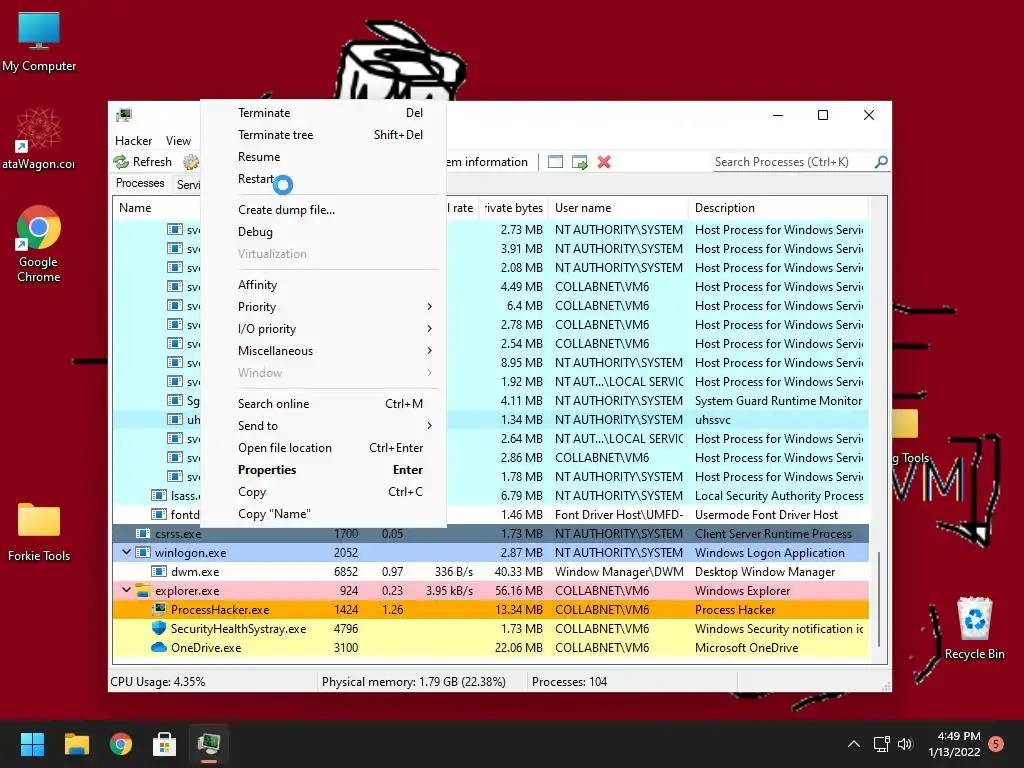Click the Processes: 104 status entry
This screenshot has height=768, width=1024.
569,682
